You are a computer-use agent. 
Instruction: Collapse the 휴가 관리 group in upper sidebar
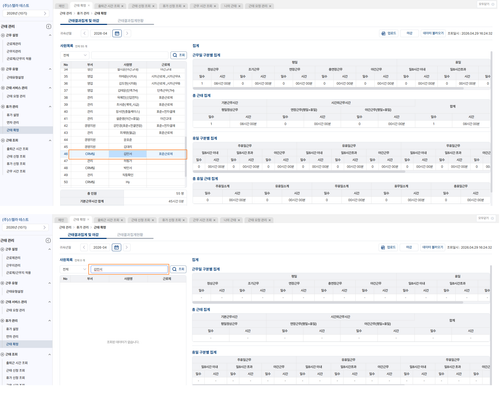pos(50,107)
